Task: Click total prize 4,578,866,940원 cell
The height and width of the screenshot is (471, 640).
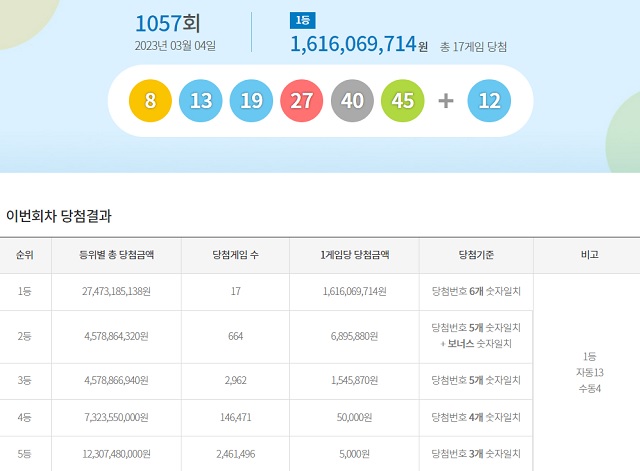Action: 116,380
